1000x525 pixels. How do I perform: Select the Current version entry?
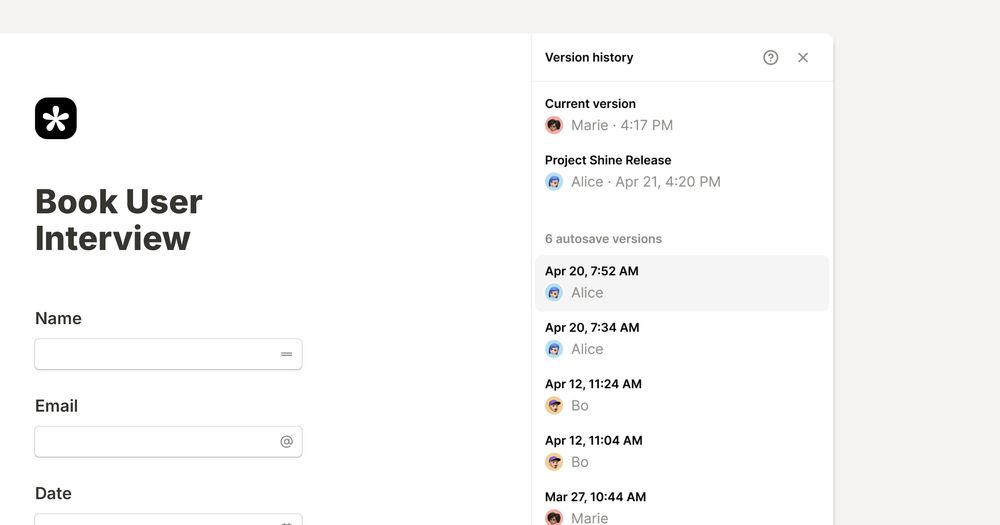[682, 115]
